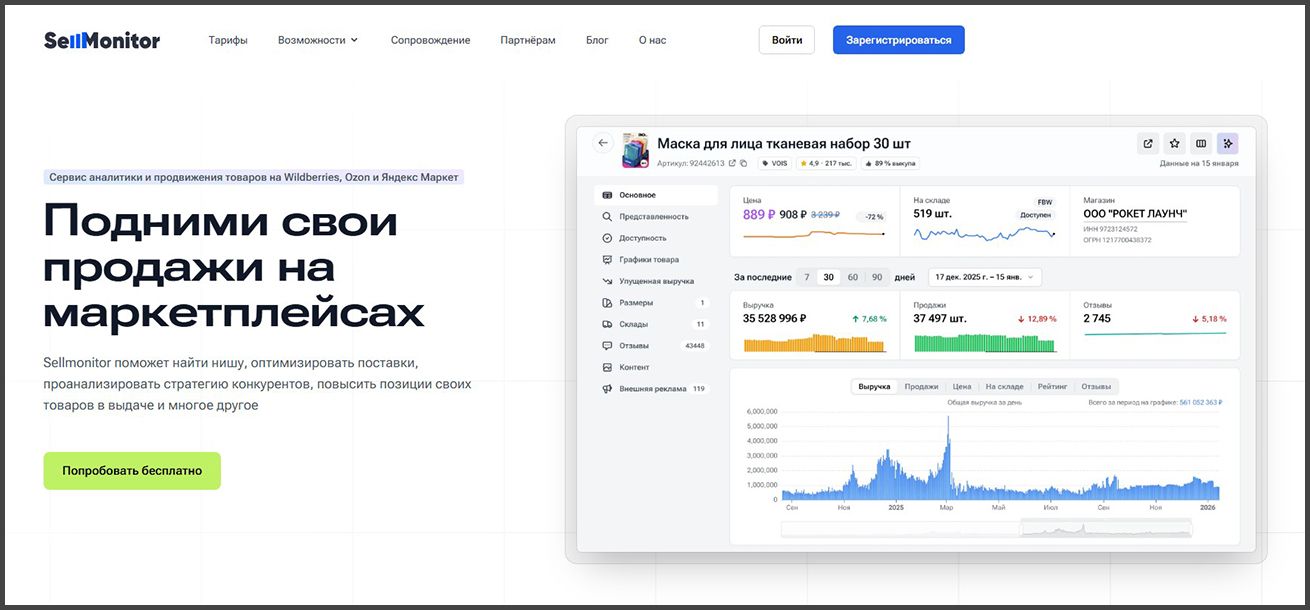Click the Доступен status badge
The image size is (1310, 610).
point(1036,215)
